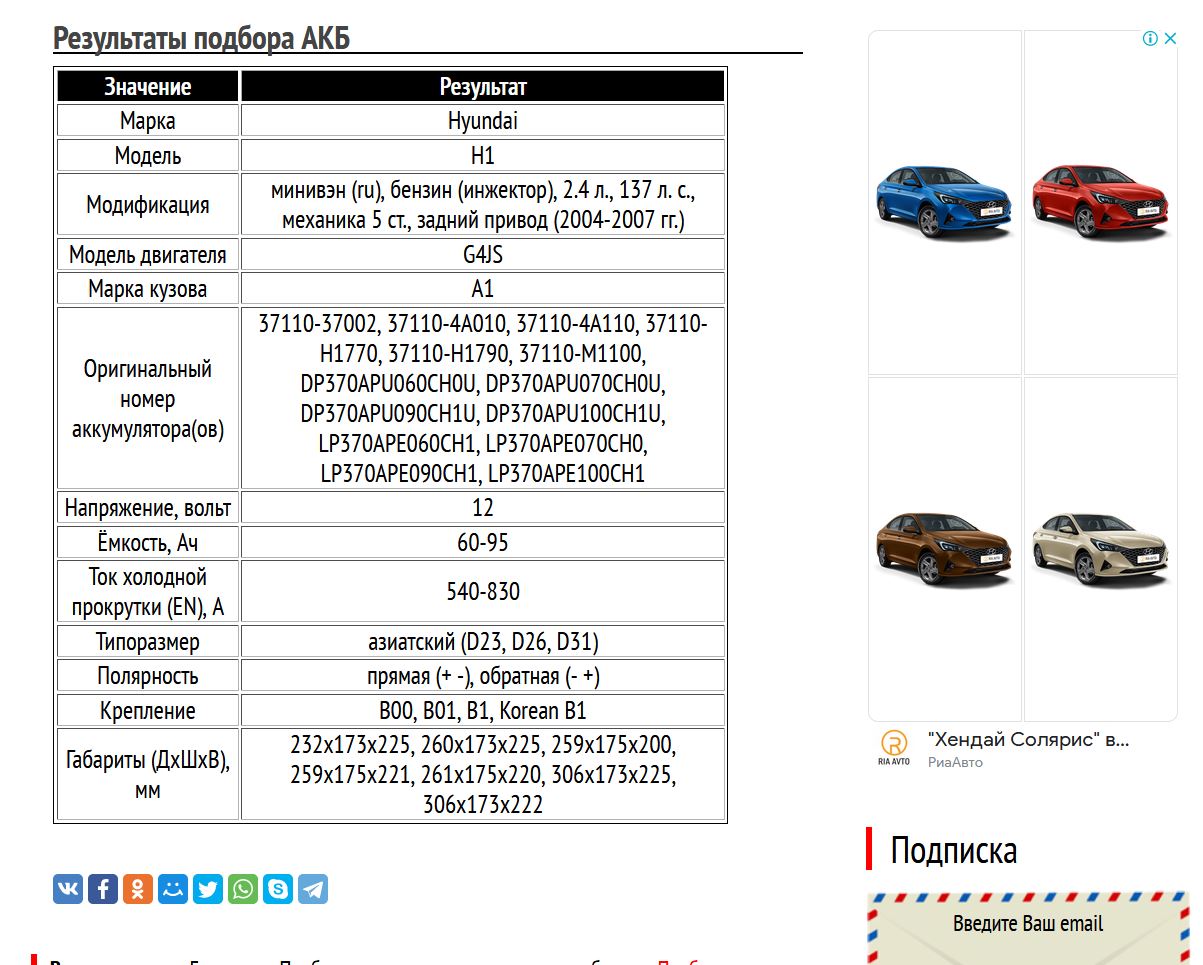Close the advertisement with X
The height and width of the screenshot is (965, 1203).
point(1169,39)
